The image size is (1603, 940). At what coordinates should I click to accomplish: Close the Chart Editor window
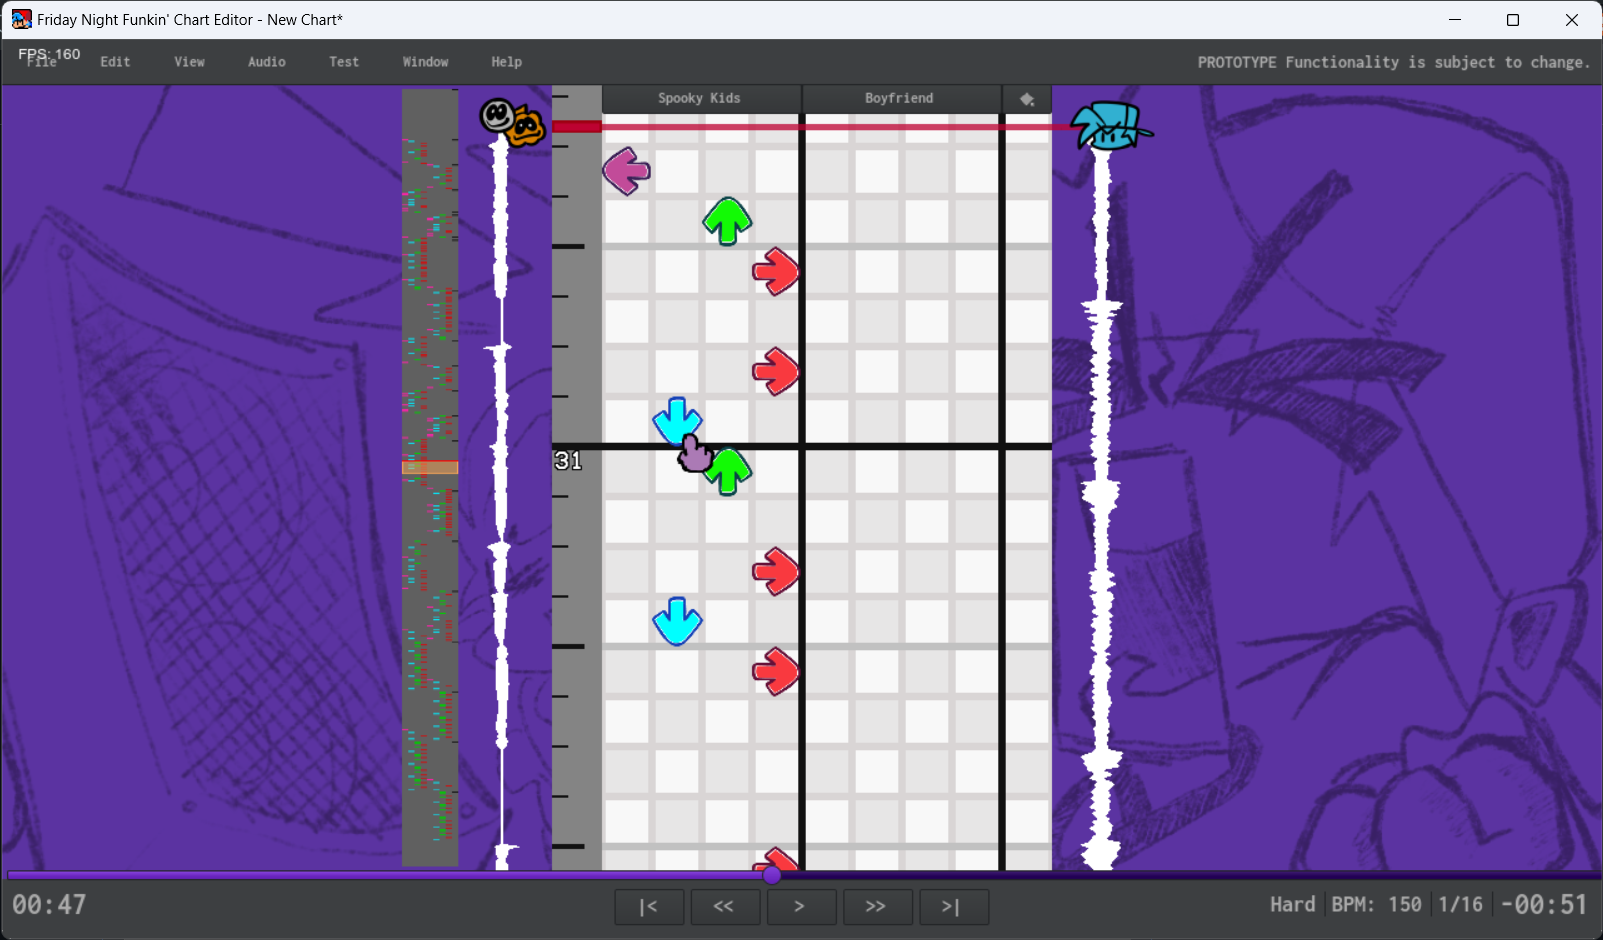[x=1572, y=20]
